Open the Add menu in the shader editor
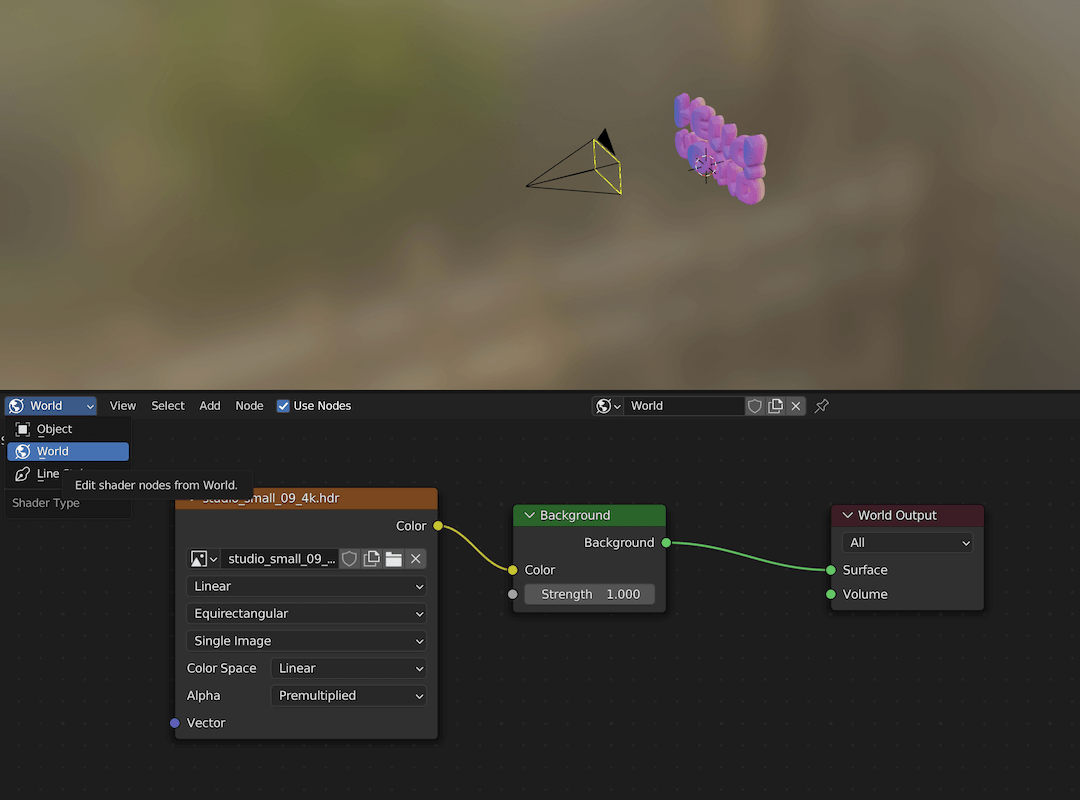 [x=209, y=405]
